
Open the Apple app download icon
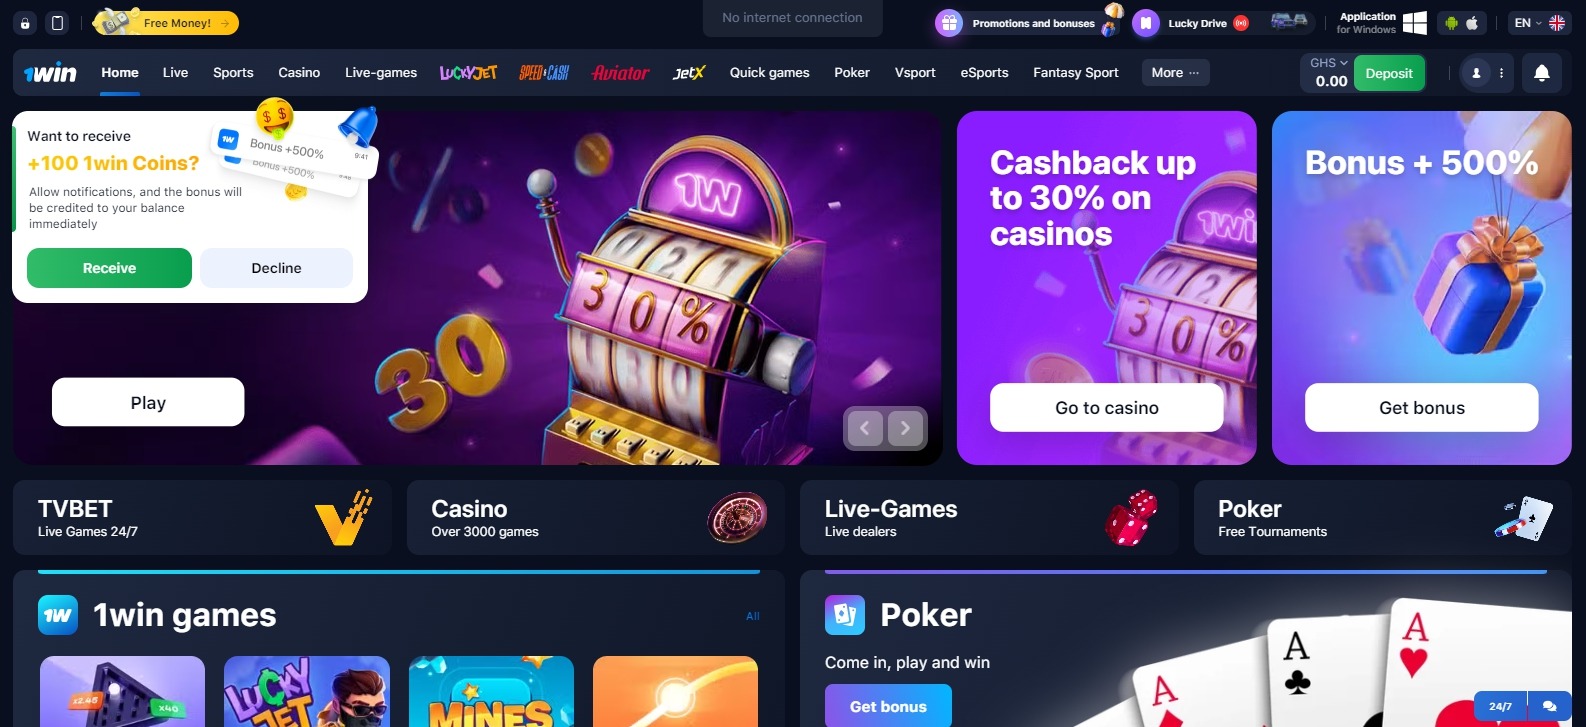1472,23
